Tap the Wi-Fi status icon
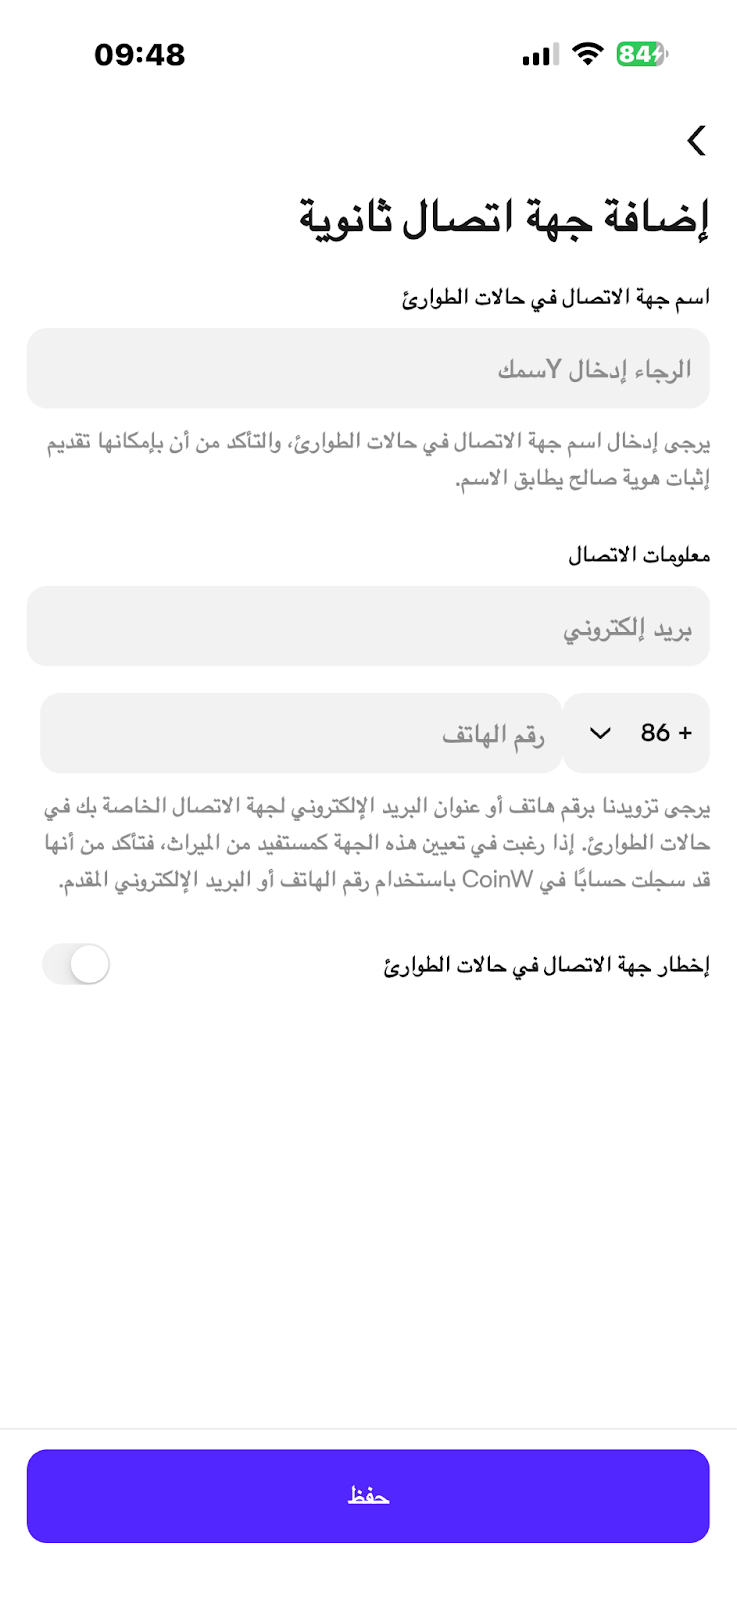 pos(588,54)
